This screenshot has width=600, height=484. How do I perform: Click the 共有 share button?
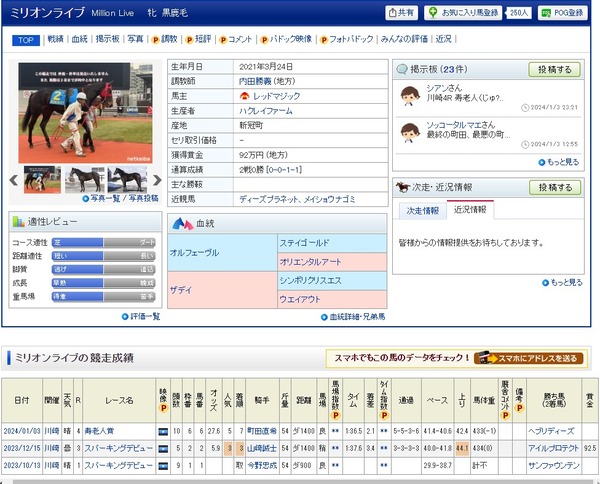[x=401, y=13]
